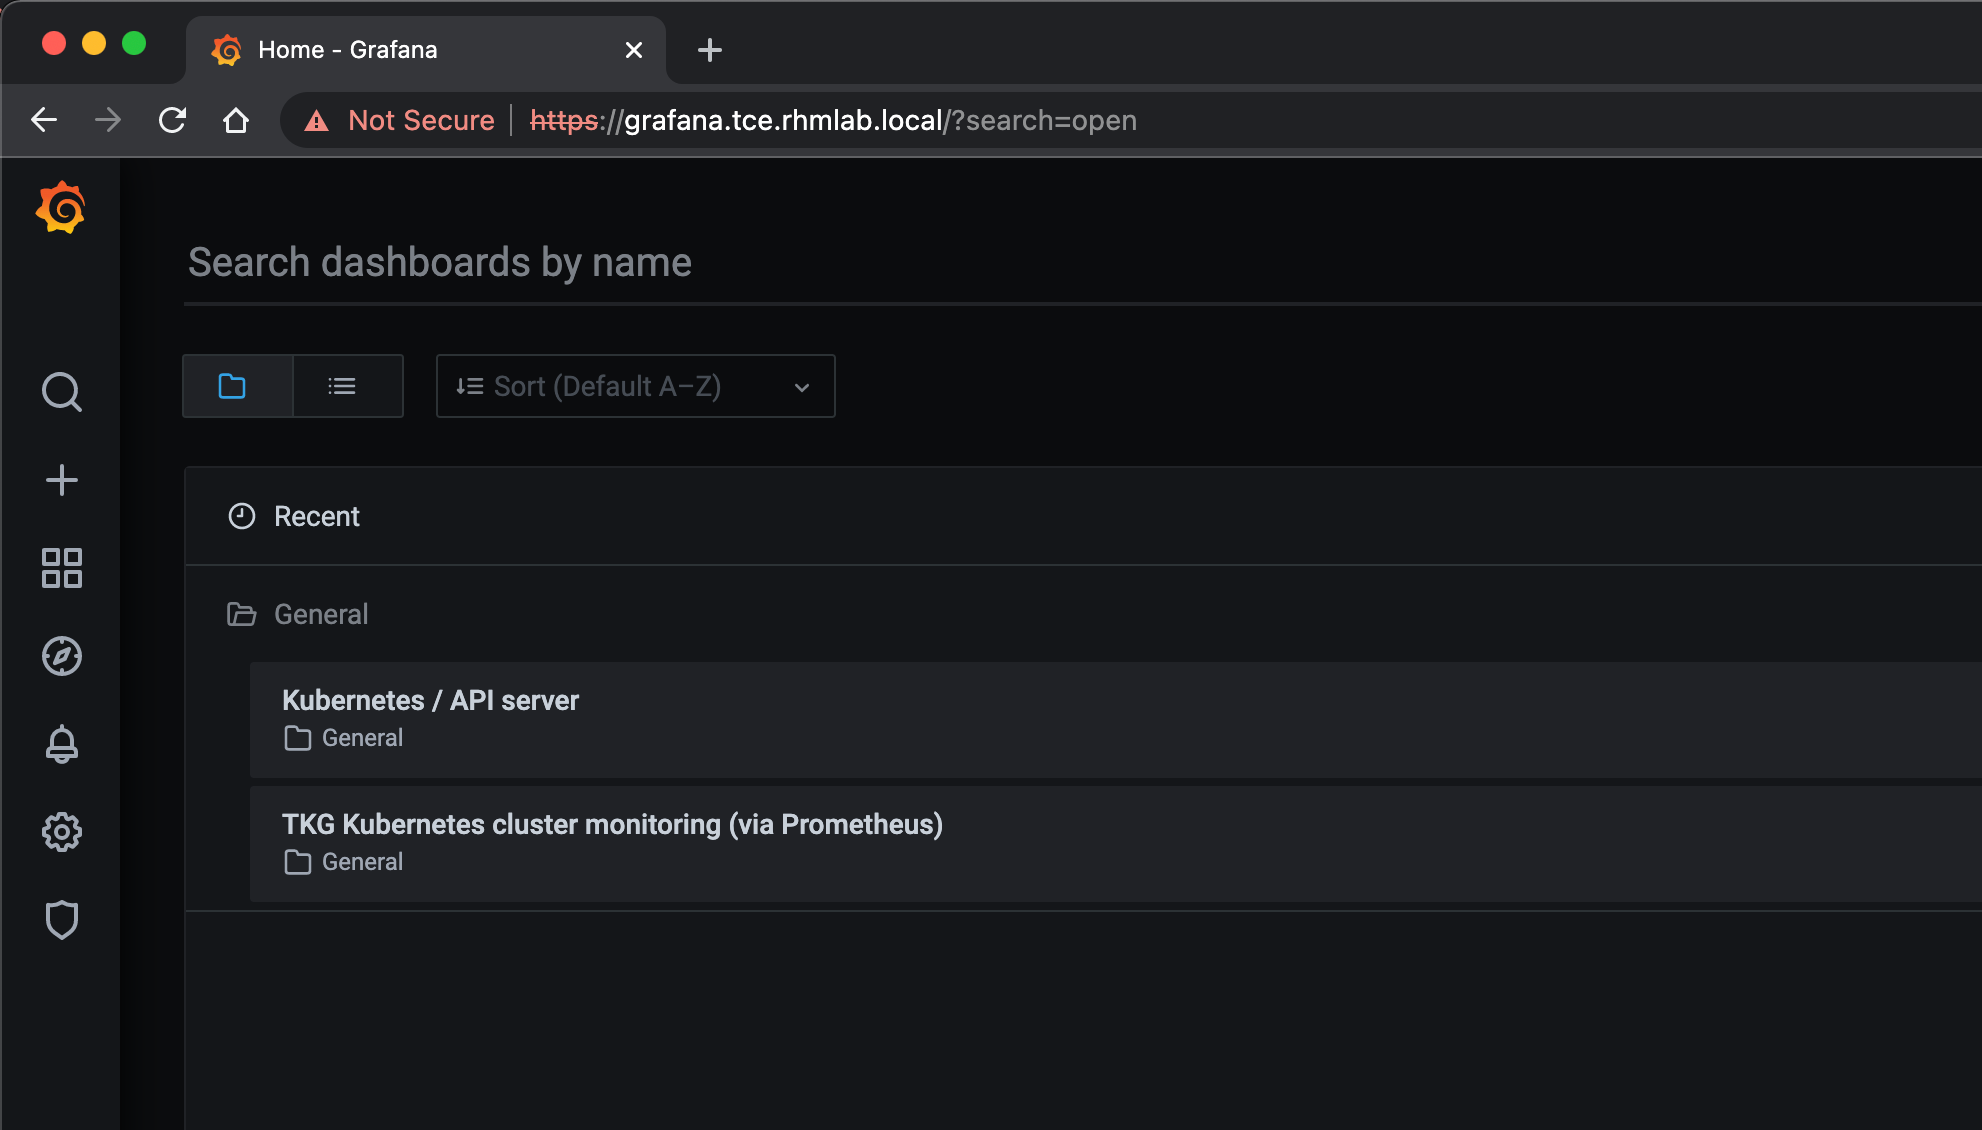
Task: Open the Sort (Default A–Z) dropdown
Action: point(635,386)
